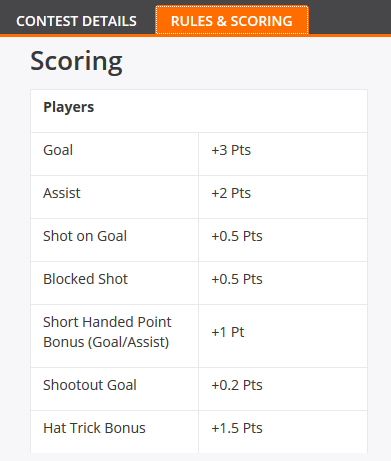Click the +1.5 Pts value
The image size is (391, 461).
pyautogui.click(x=237, y=428)
